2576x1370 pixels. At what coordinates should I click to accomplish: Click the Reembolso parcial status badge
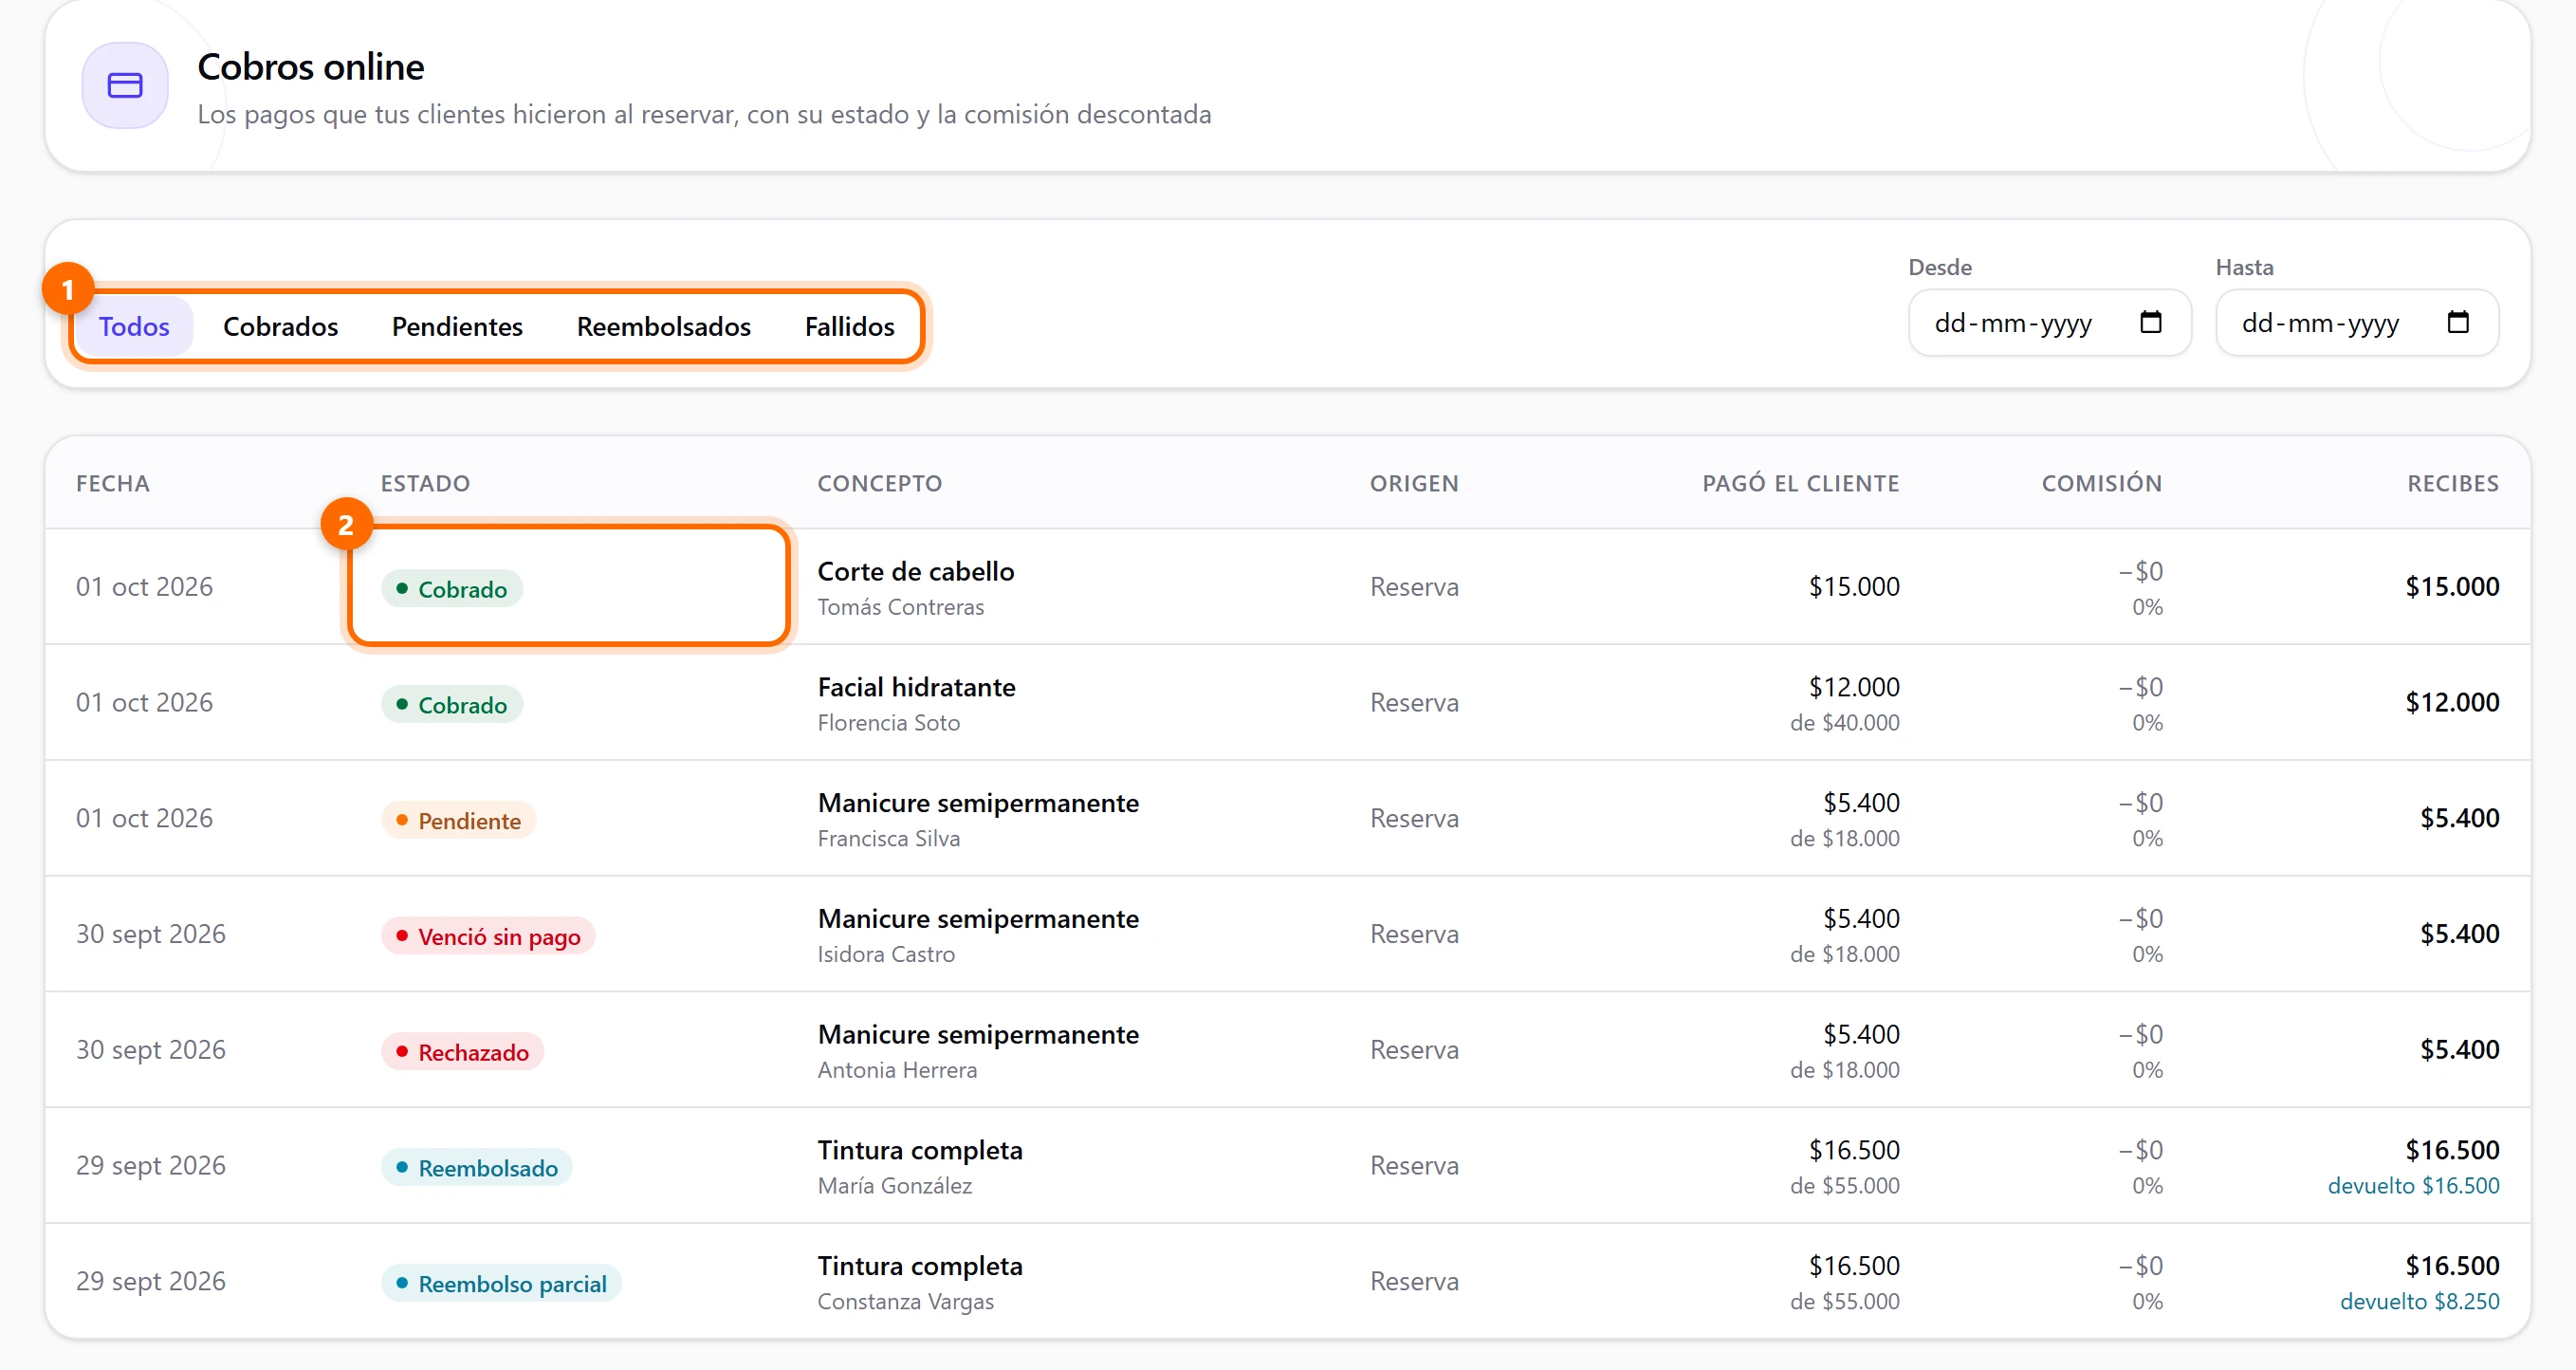pyautogui.click(x=501, y=1283)
